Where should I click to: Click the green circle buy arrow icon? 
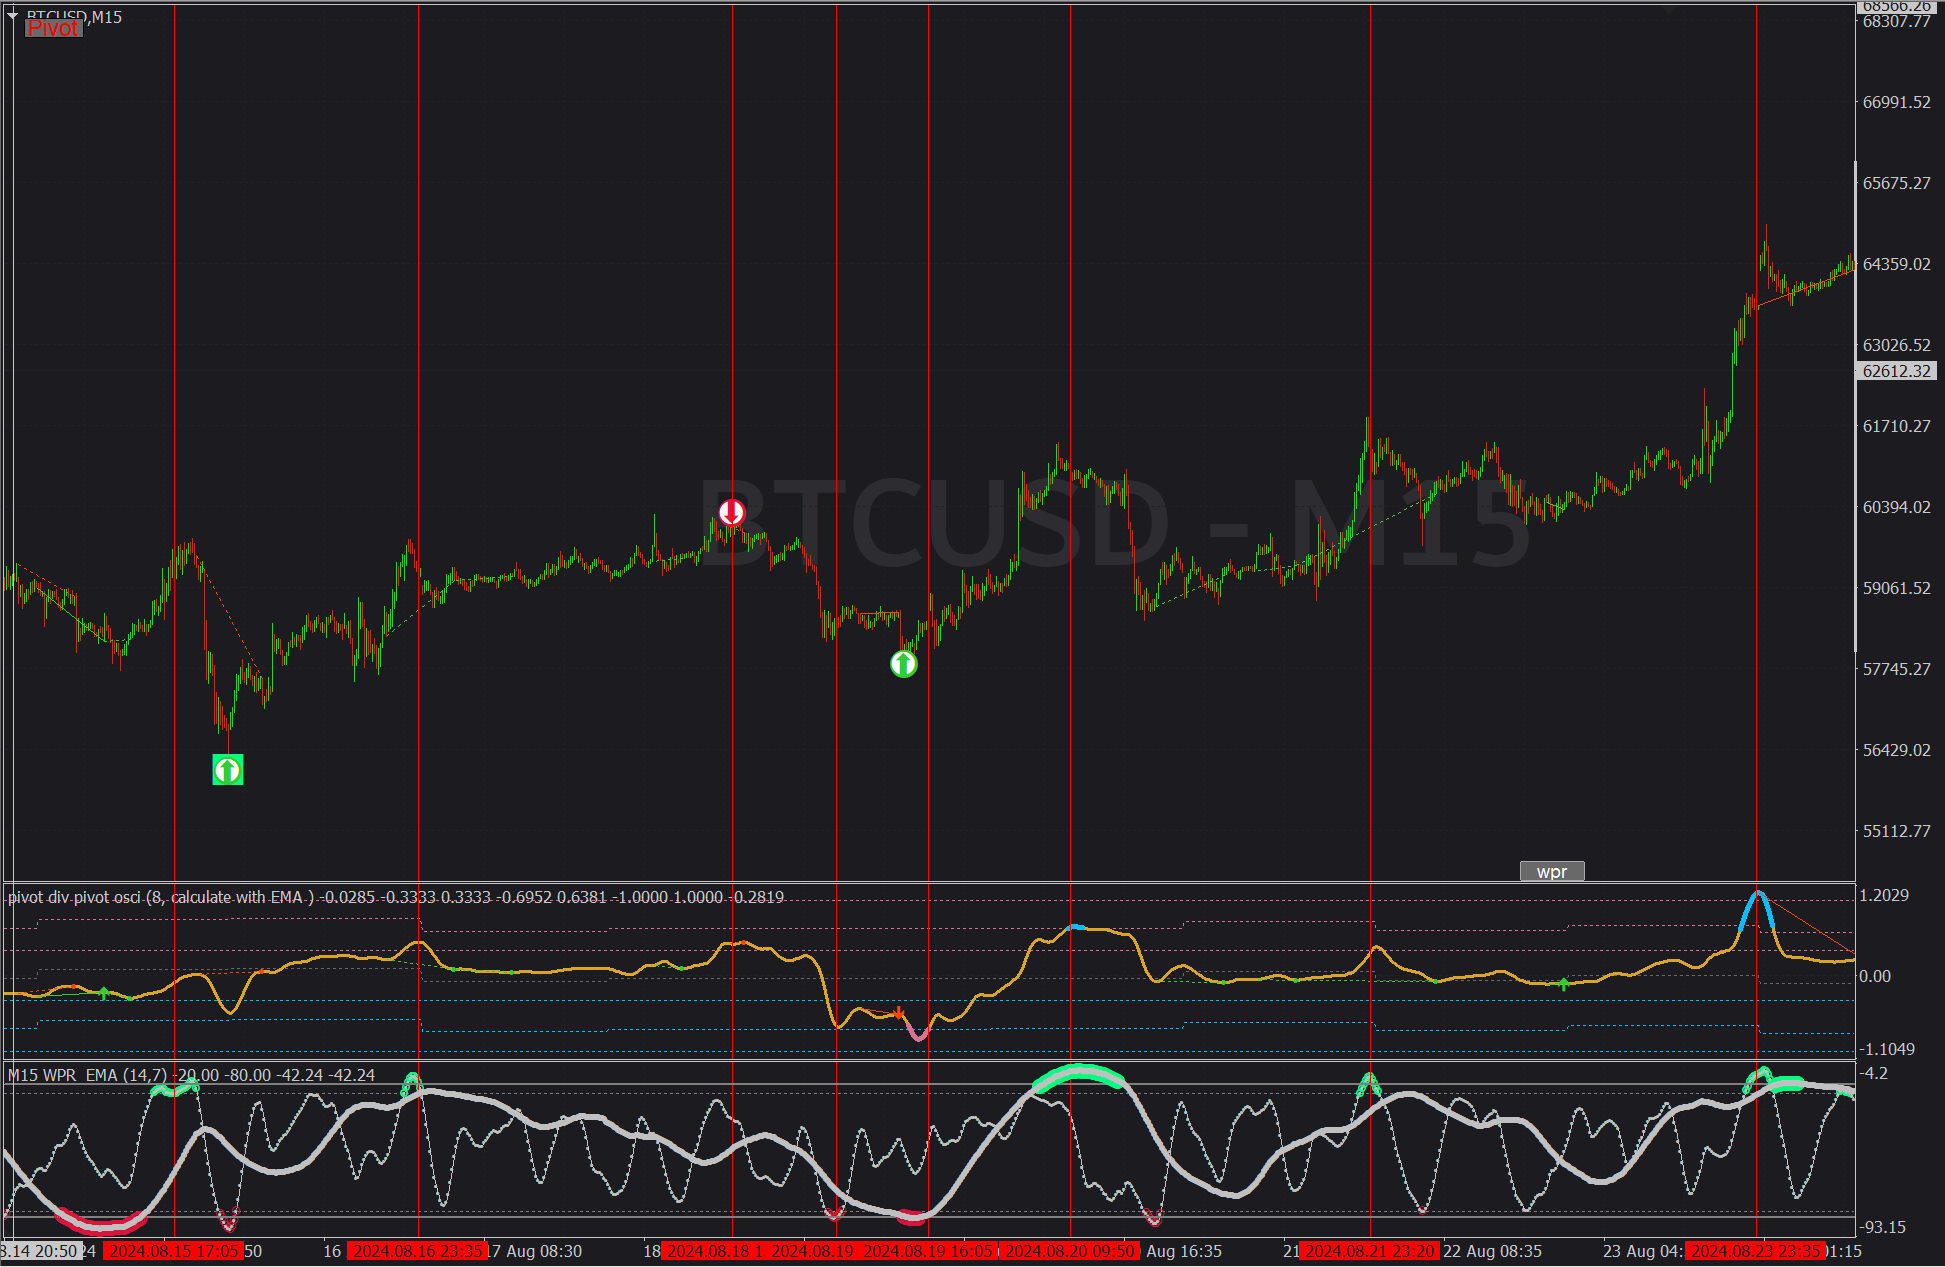[903, 664]
